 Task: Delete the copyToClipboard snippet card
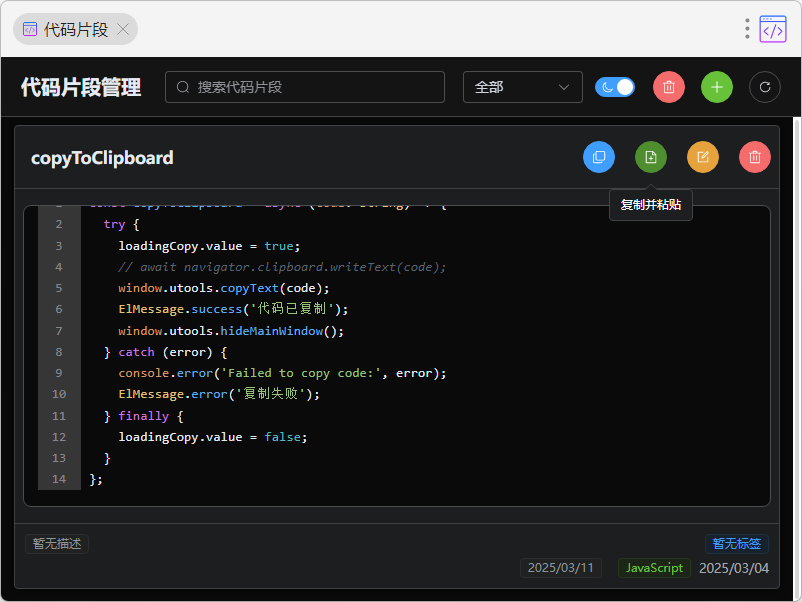[754, 157]
